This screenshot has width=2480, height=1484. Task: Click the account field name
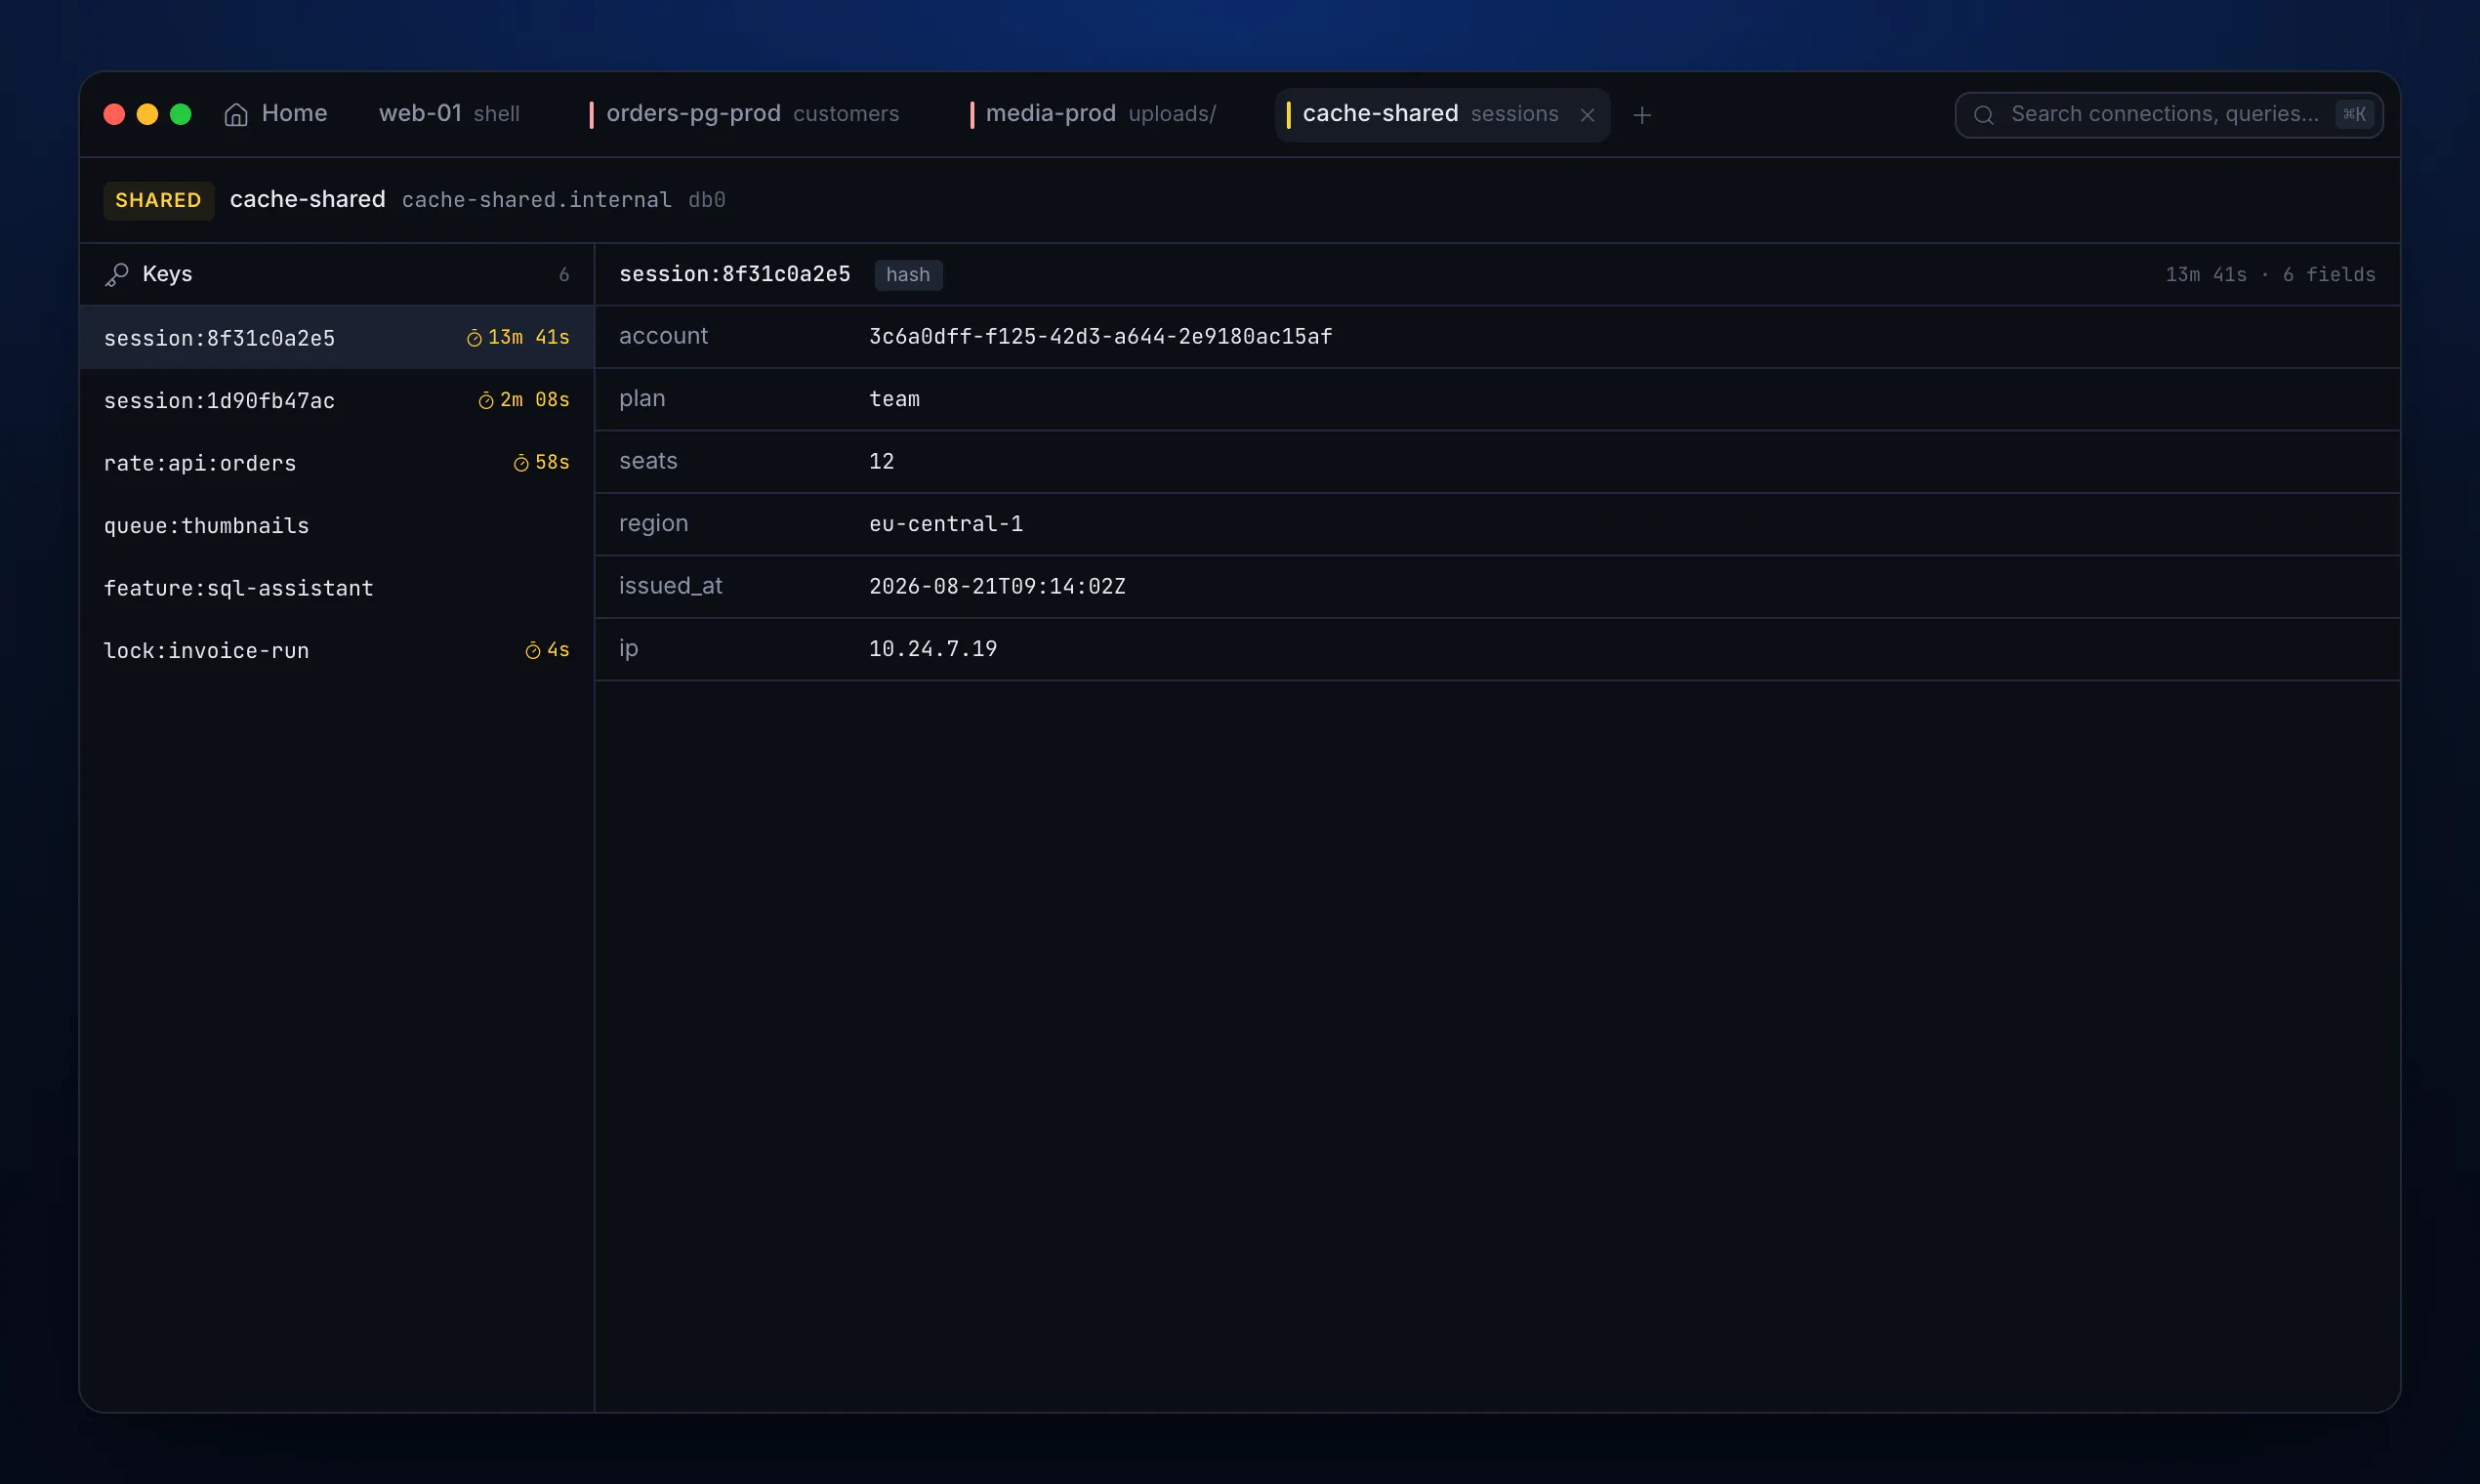663,336
